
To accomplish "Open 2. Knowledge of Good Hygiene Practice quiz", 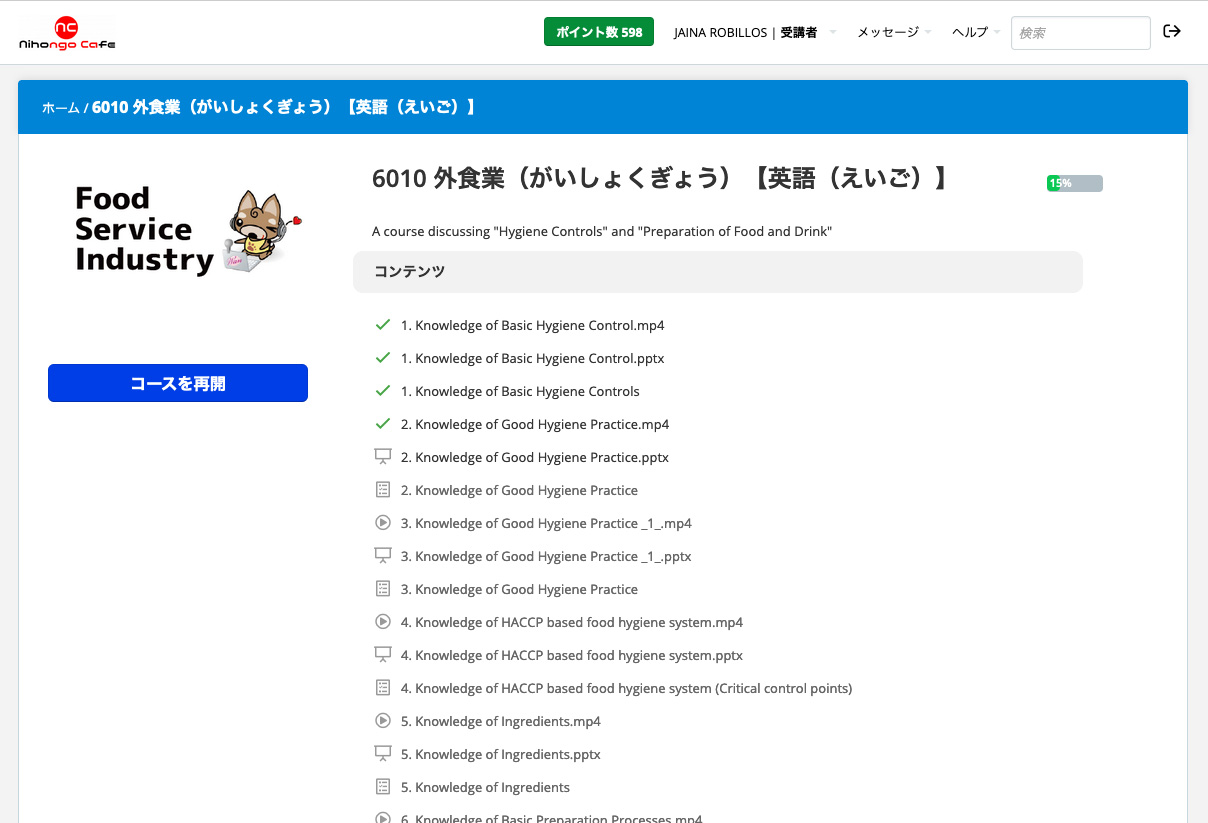I will click(519, 490).
